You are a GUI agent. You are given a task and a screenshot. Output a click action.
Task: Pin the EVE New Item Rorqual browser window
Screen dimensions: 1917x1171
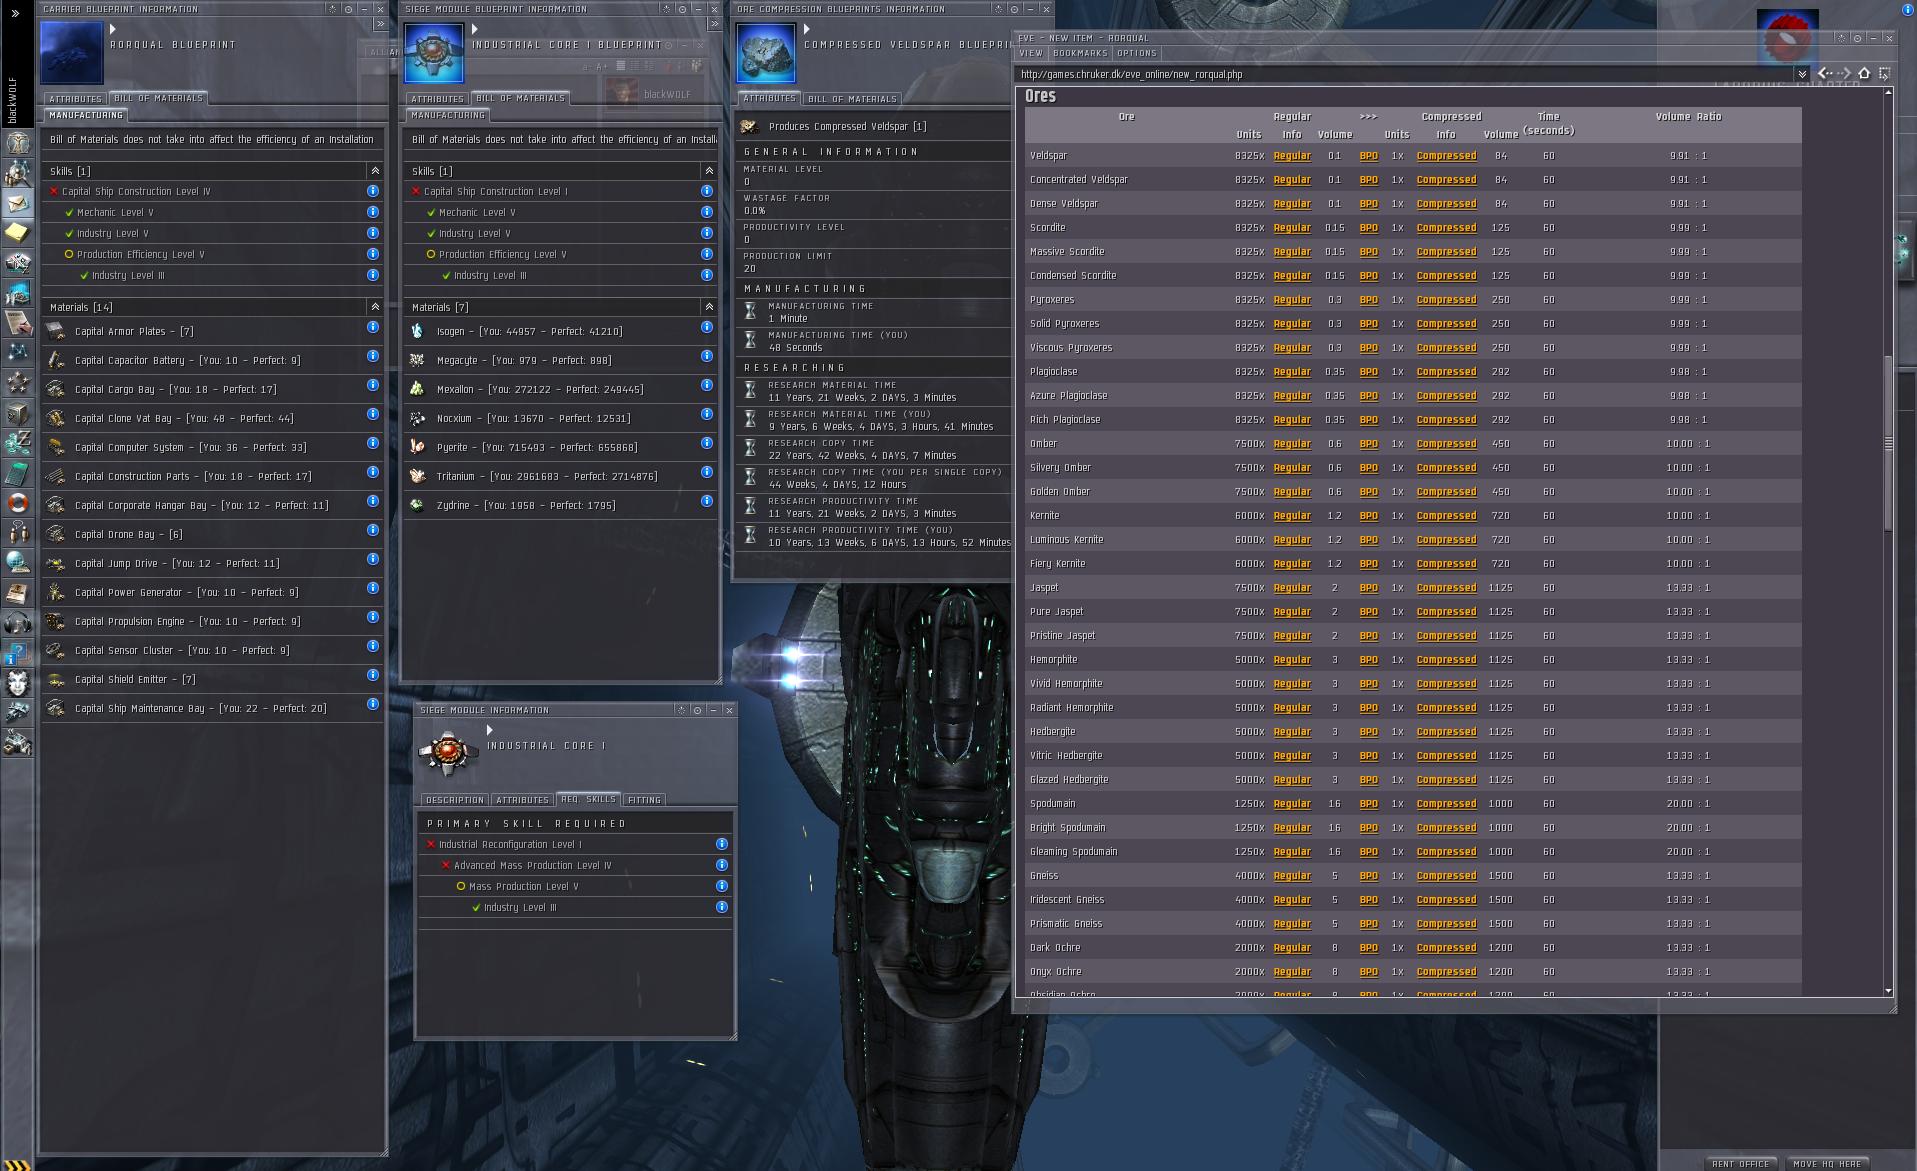1857,38
